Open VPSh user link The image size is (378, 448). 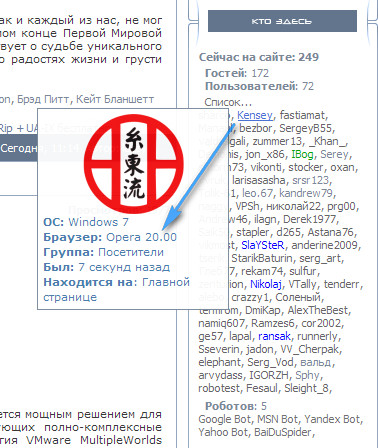(x=247, y=206)
